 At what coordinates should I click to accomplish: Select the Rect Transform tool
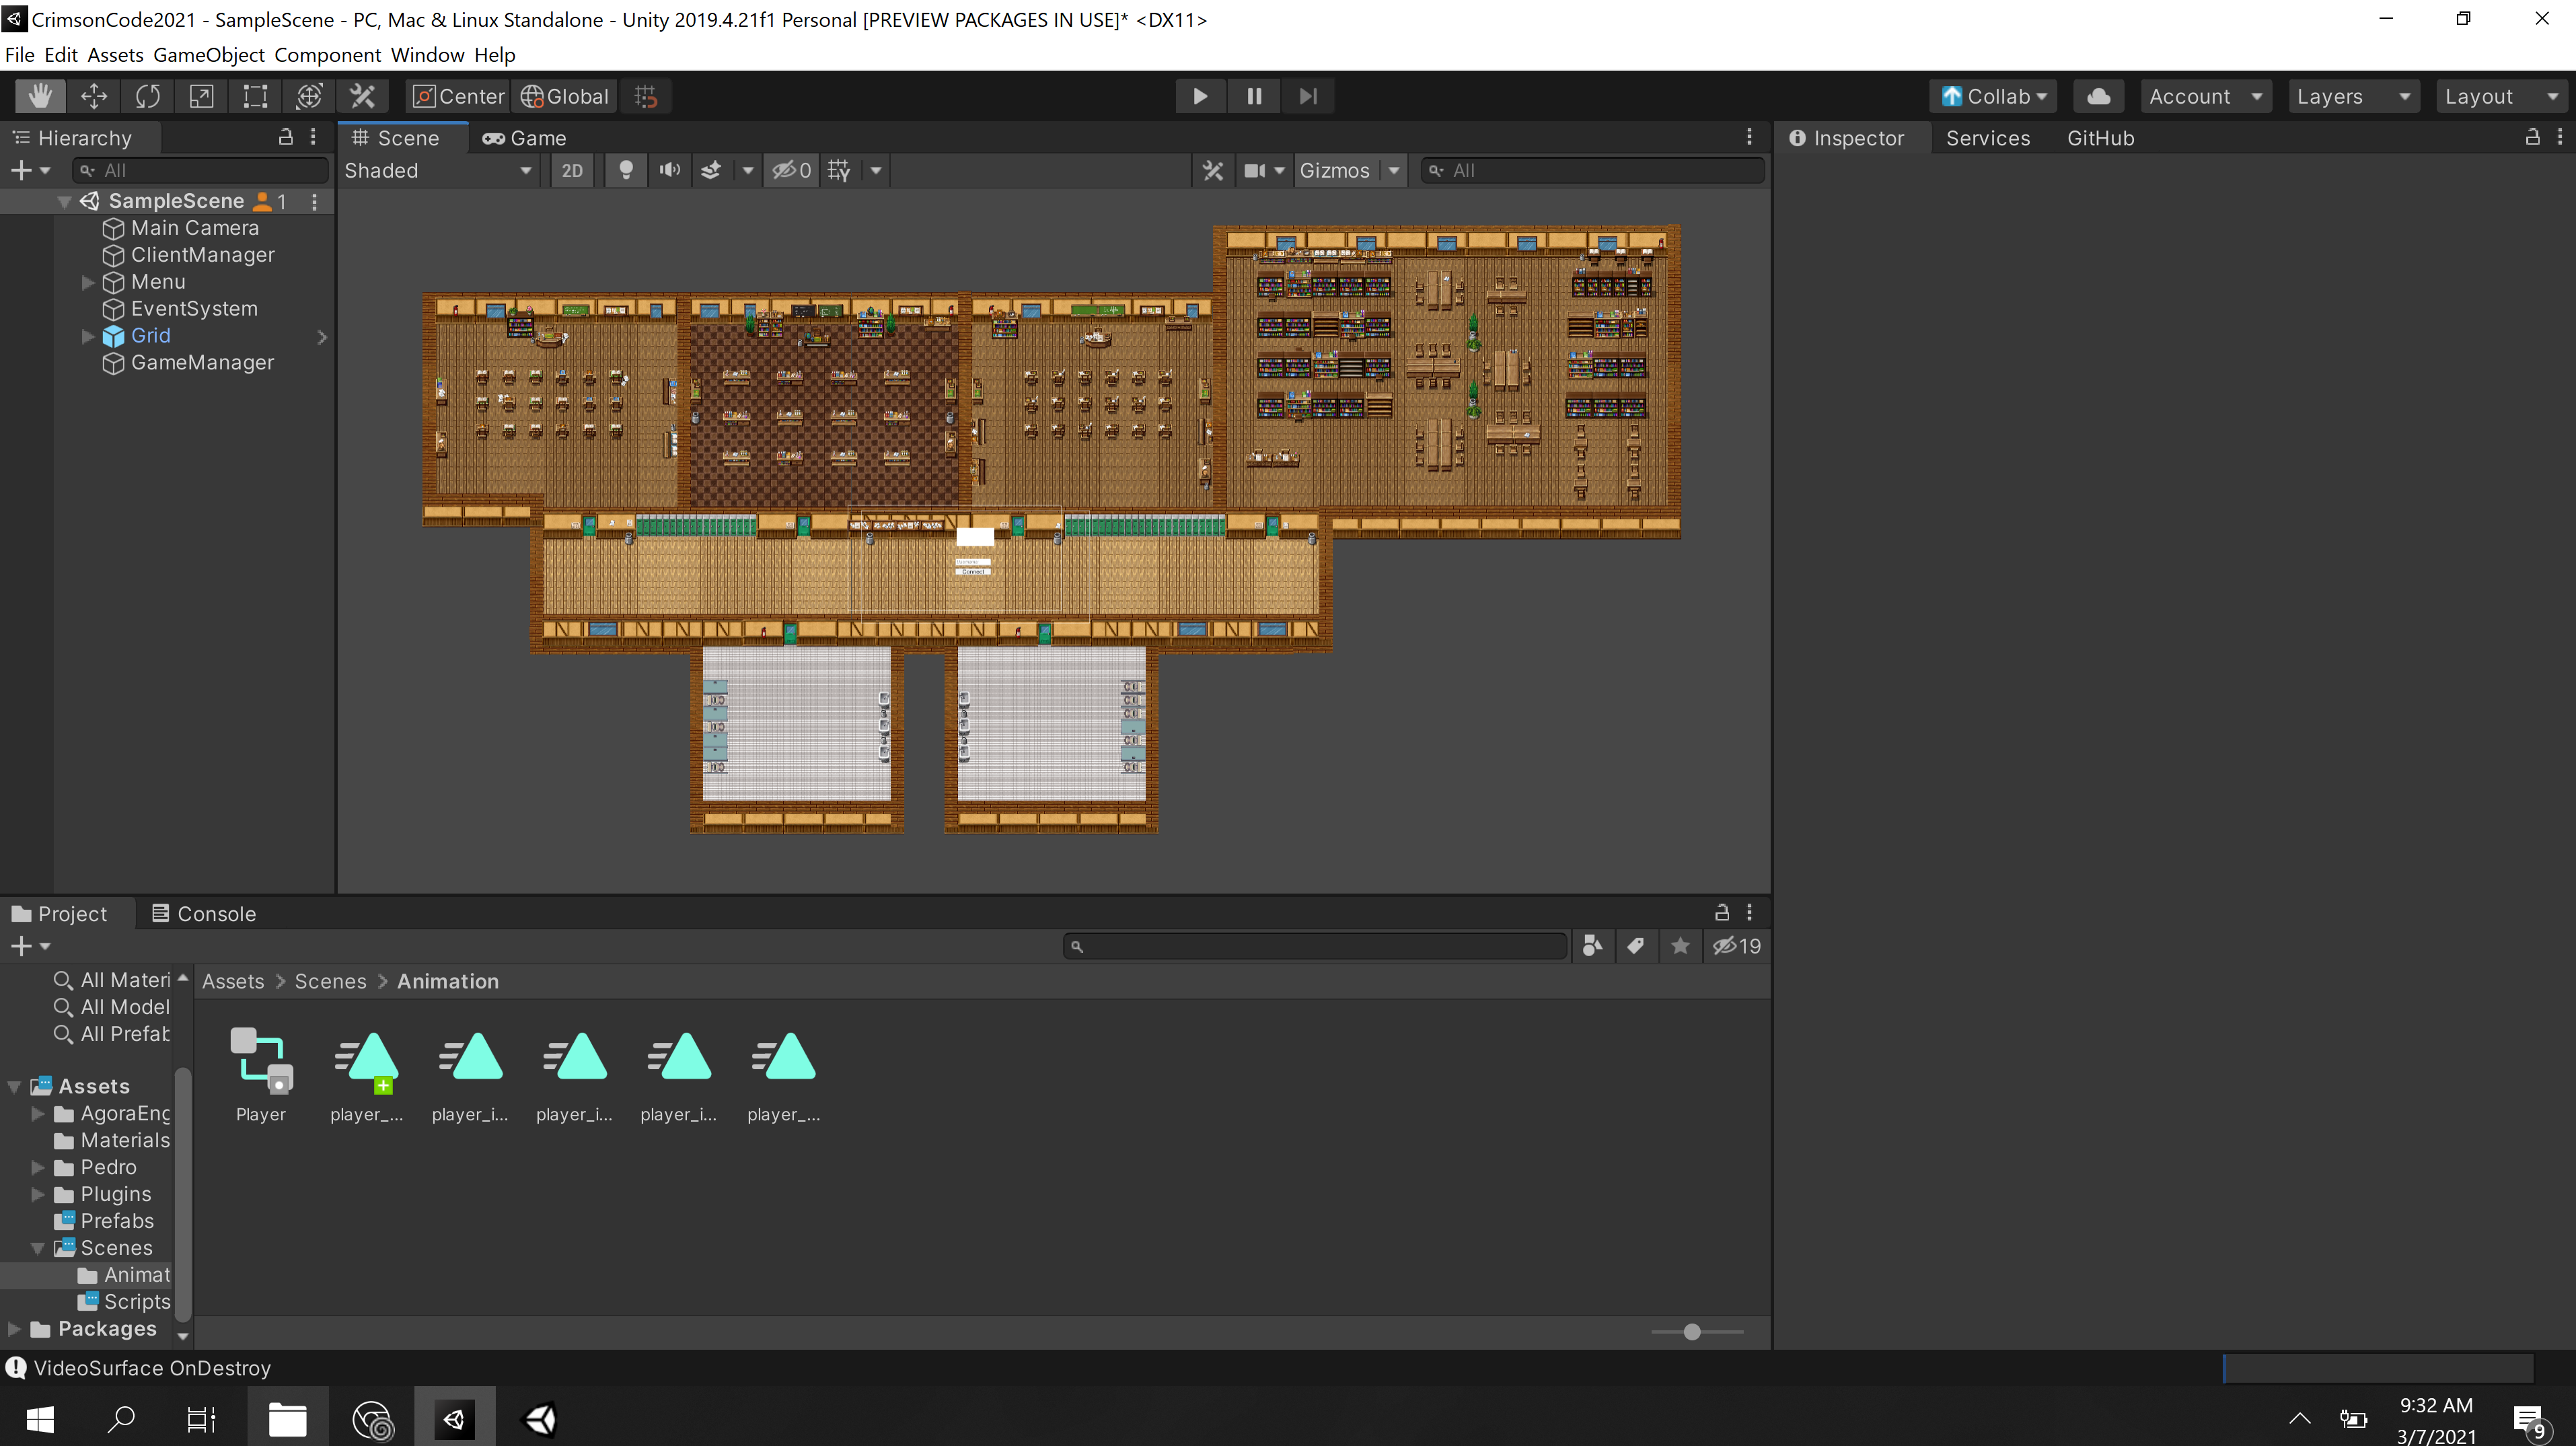click(255, 96)
